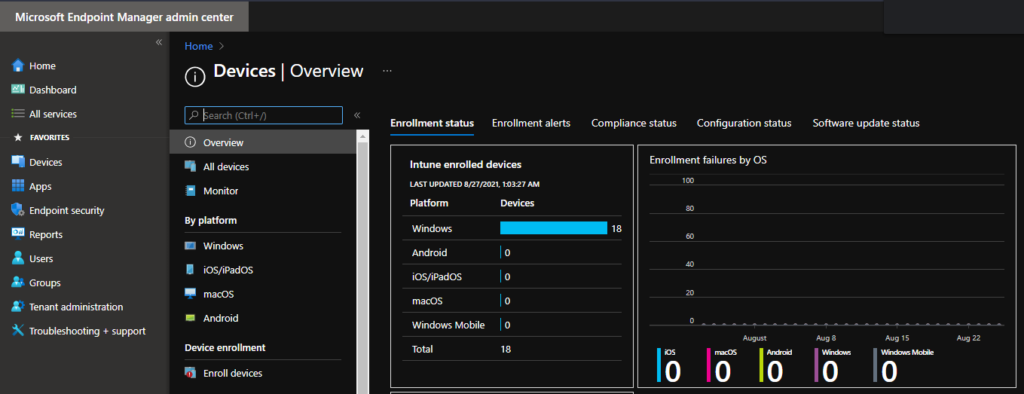Switch to the Enrollment alerts tab
1024x394 pixels.
pyautogui.click(x=531, y=123)
